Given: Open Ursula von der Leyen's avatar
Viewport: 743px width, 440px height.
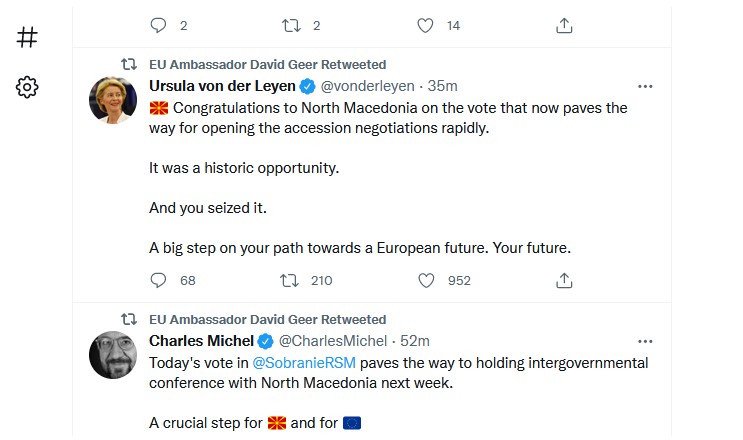Looking at the screenshot, I should tap(113, 100).
